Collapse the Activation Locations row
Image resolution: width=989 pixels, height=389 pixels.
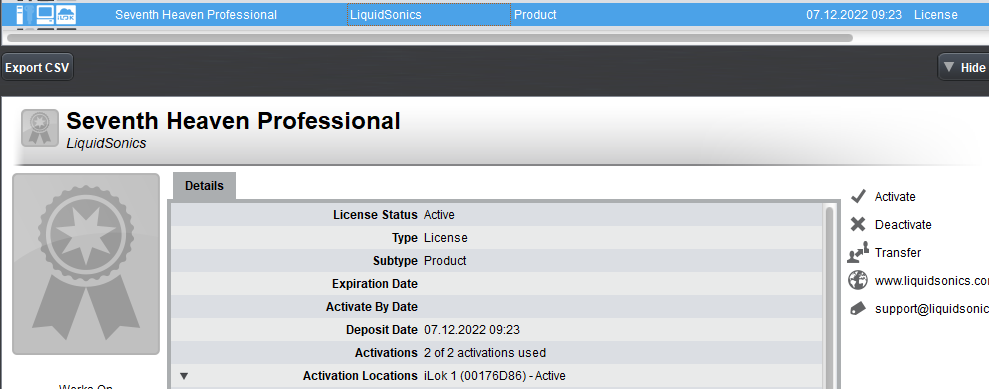click(x=184, y=376)
